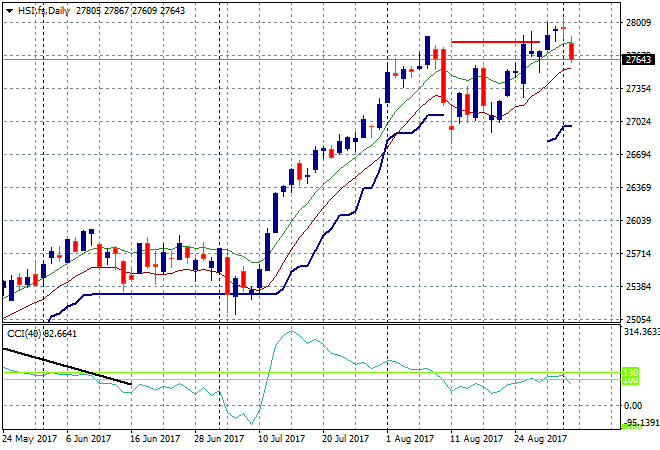Select the red horizontal resistance line
Image resolution: width=660 pixels, height=450 pixels.
(x=495, y=42)
